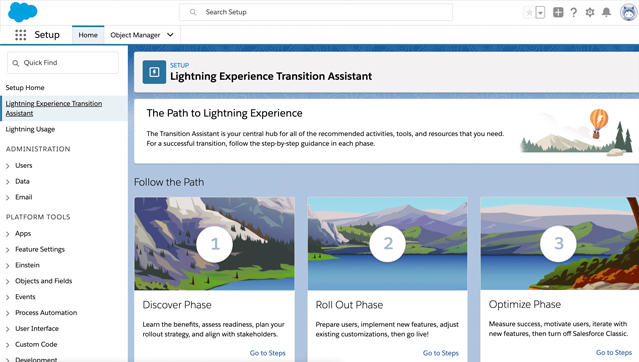Open the help question mark icon
Screen dimensions: 639x362
pyautogui.click(x=573, y=12)
